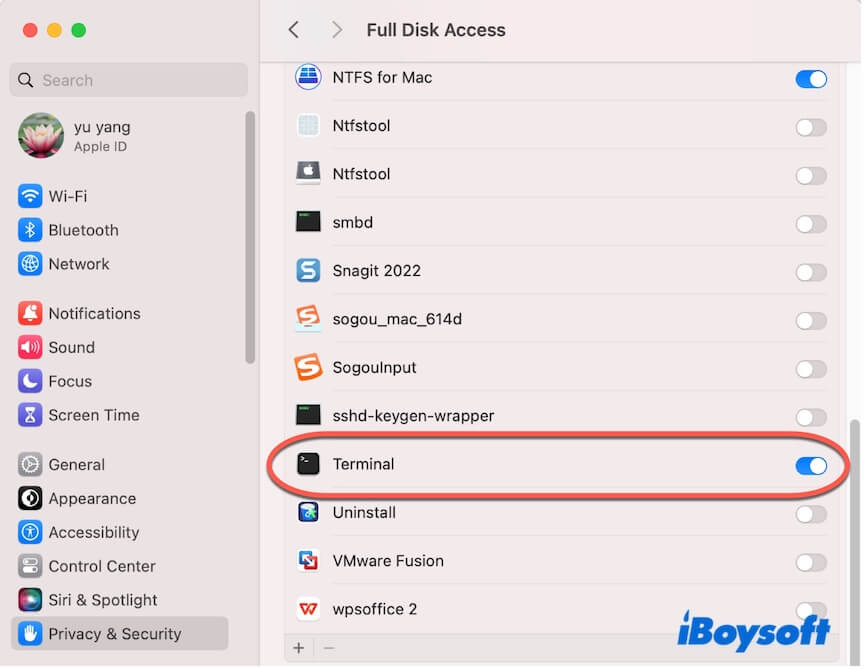Click the Snagit 2022 app icon
This screenshot has height=669, width=867.
click(x=308, y=271)
